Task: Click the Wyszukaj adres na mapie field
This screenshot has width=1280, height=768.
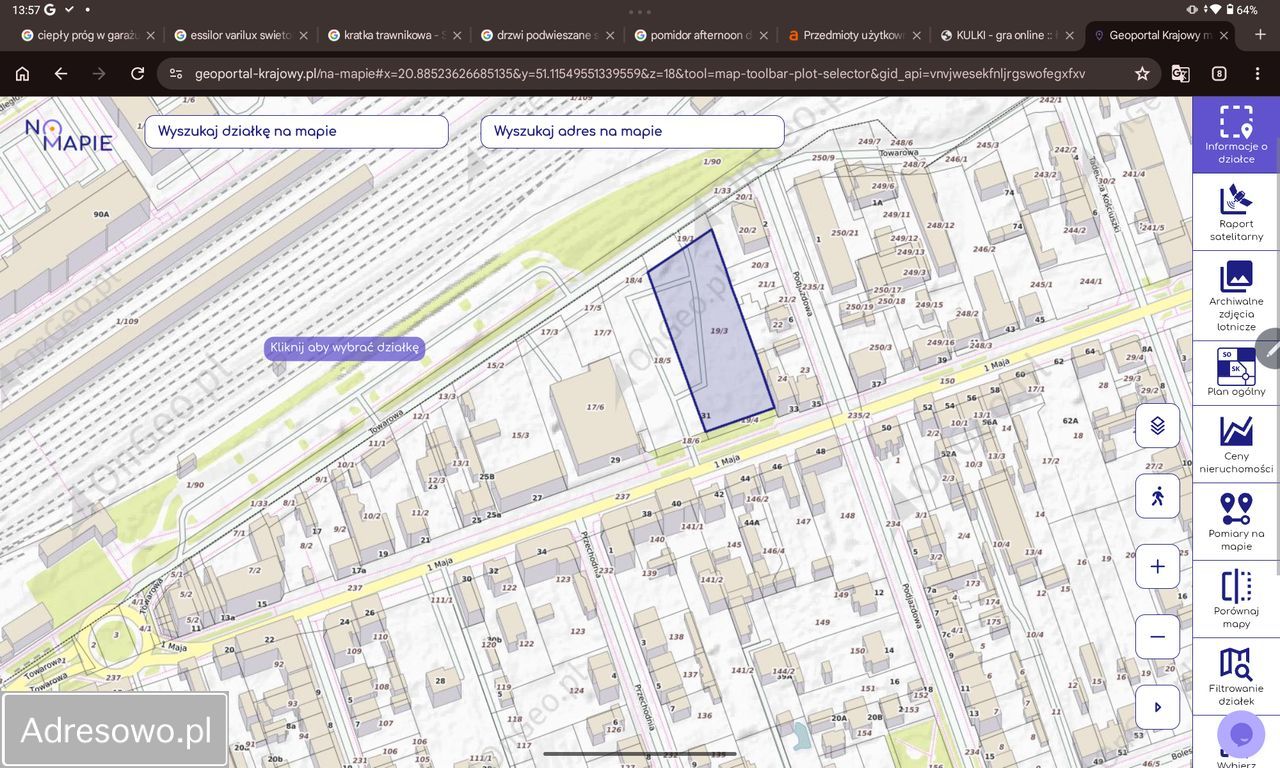Action: coord(632,132)
